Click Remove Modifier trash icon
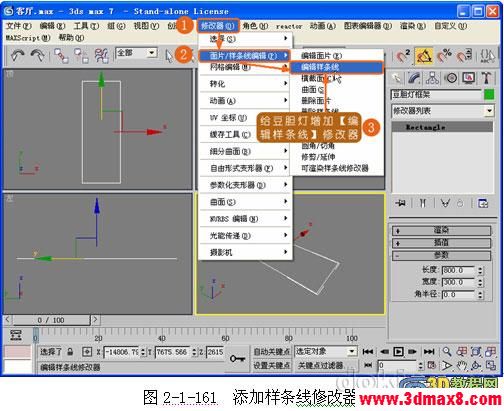Viewport: 504px width, 411px height. click(x=460, y=203)
